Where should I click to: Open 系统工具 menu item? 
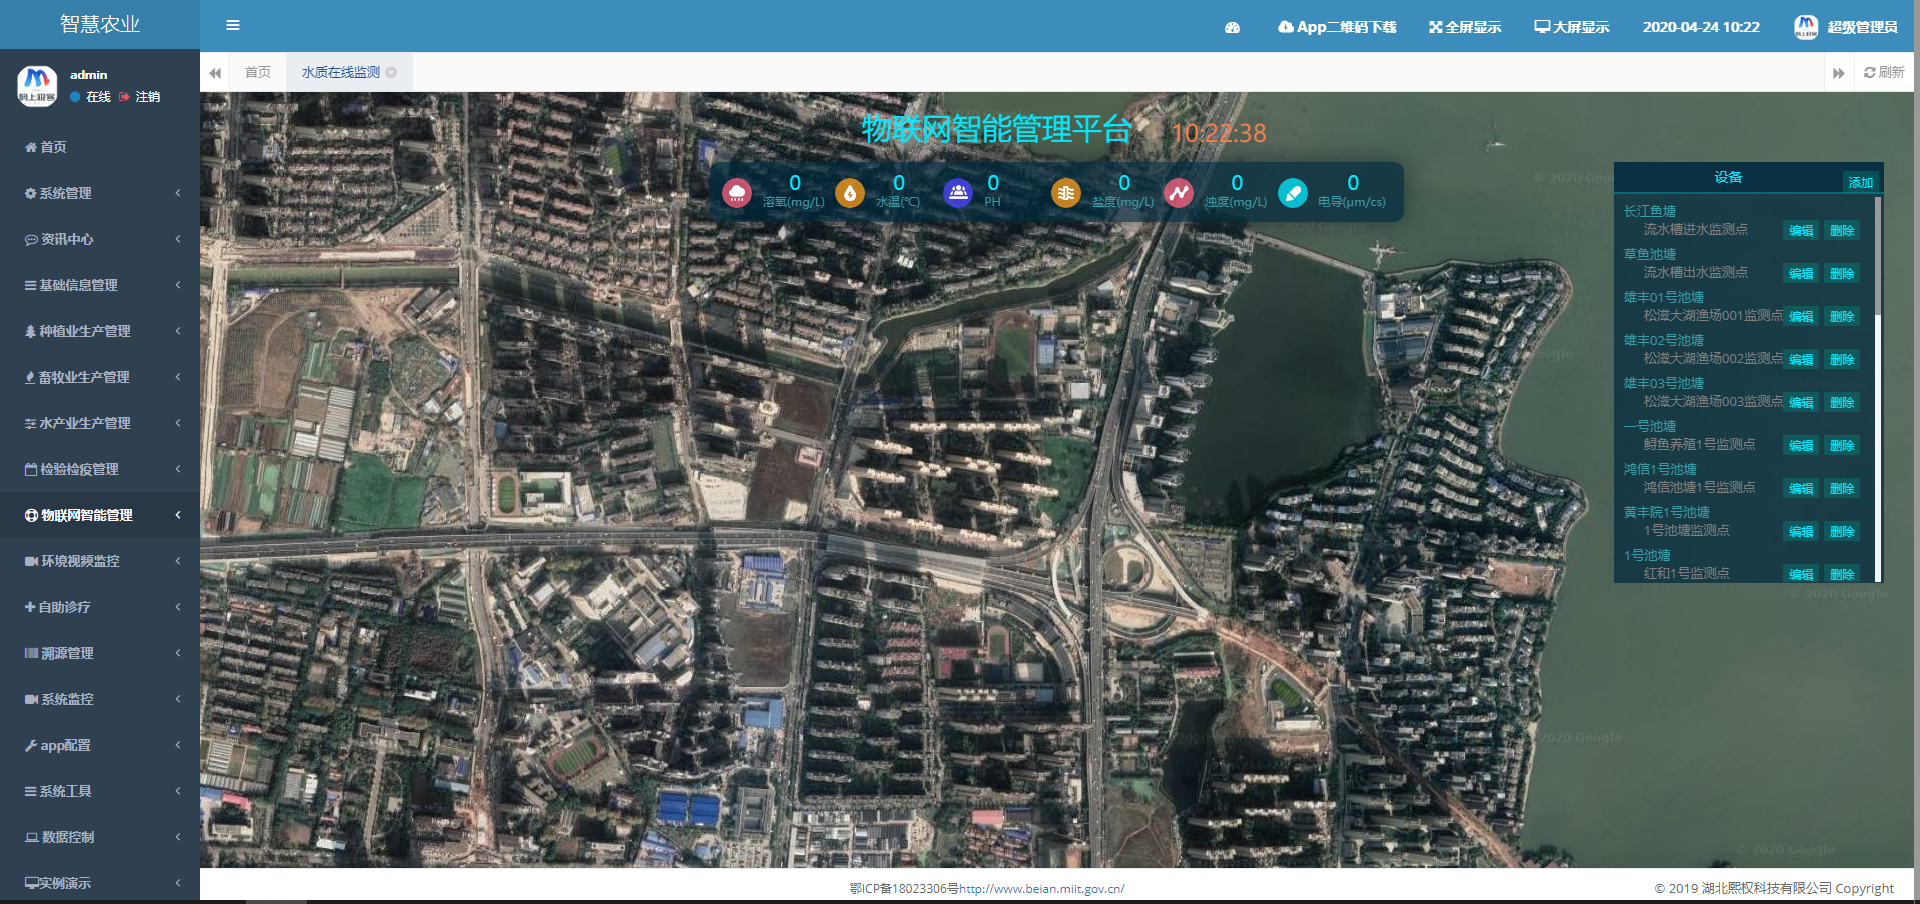point(100,791)
